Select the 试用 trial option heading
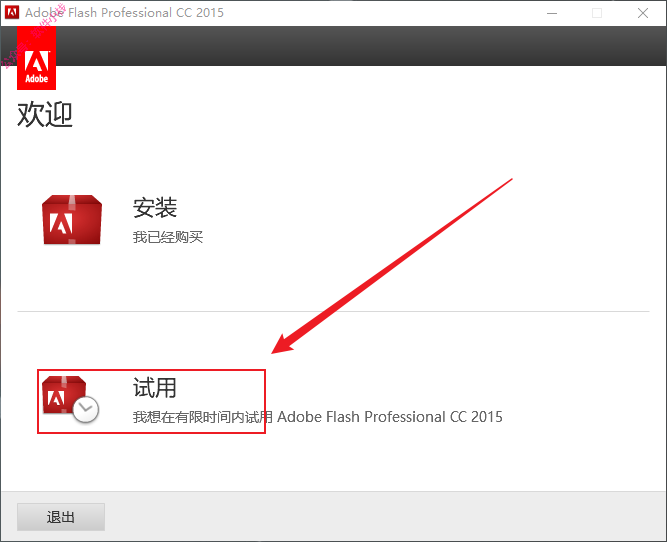The width and height of the screenshot is (667, 542). (x=155, y=388)
